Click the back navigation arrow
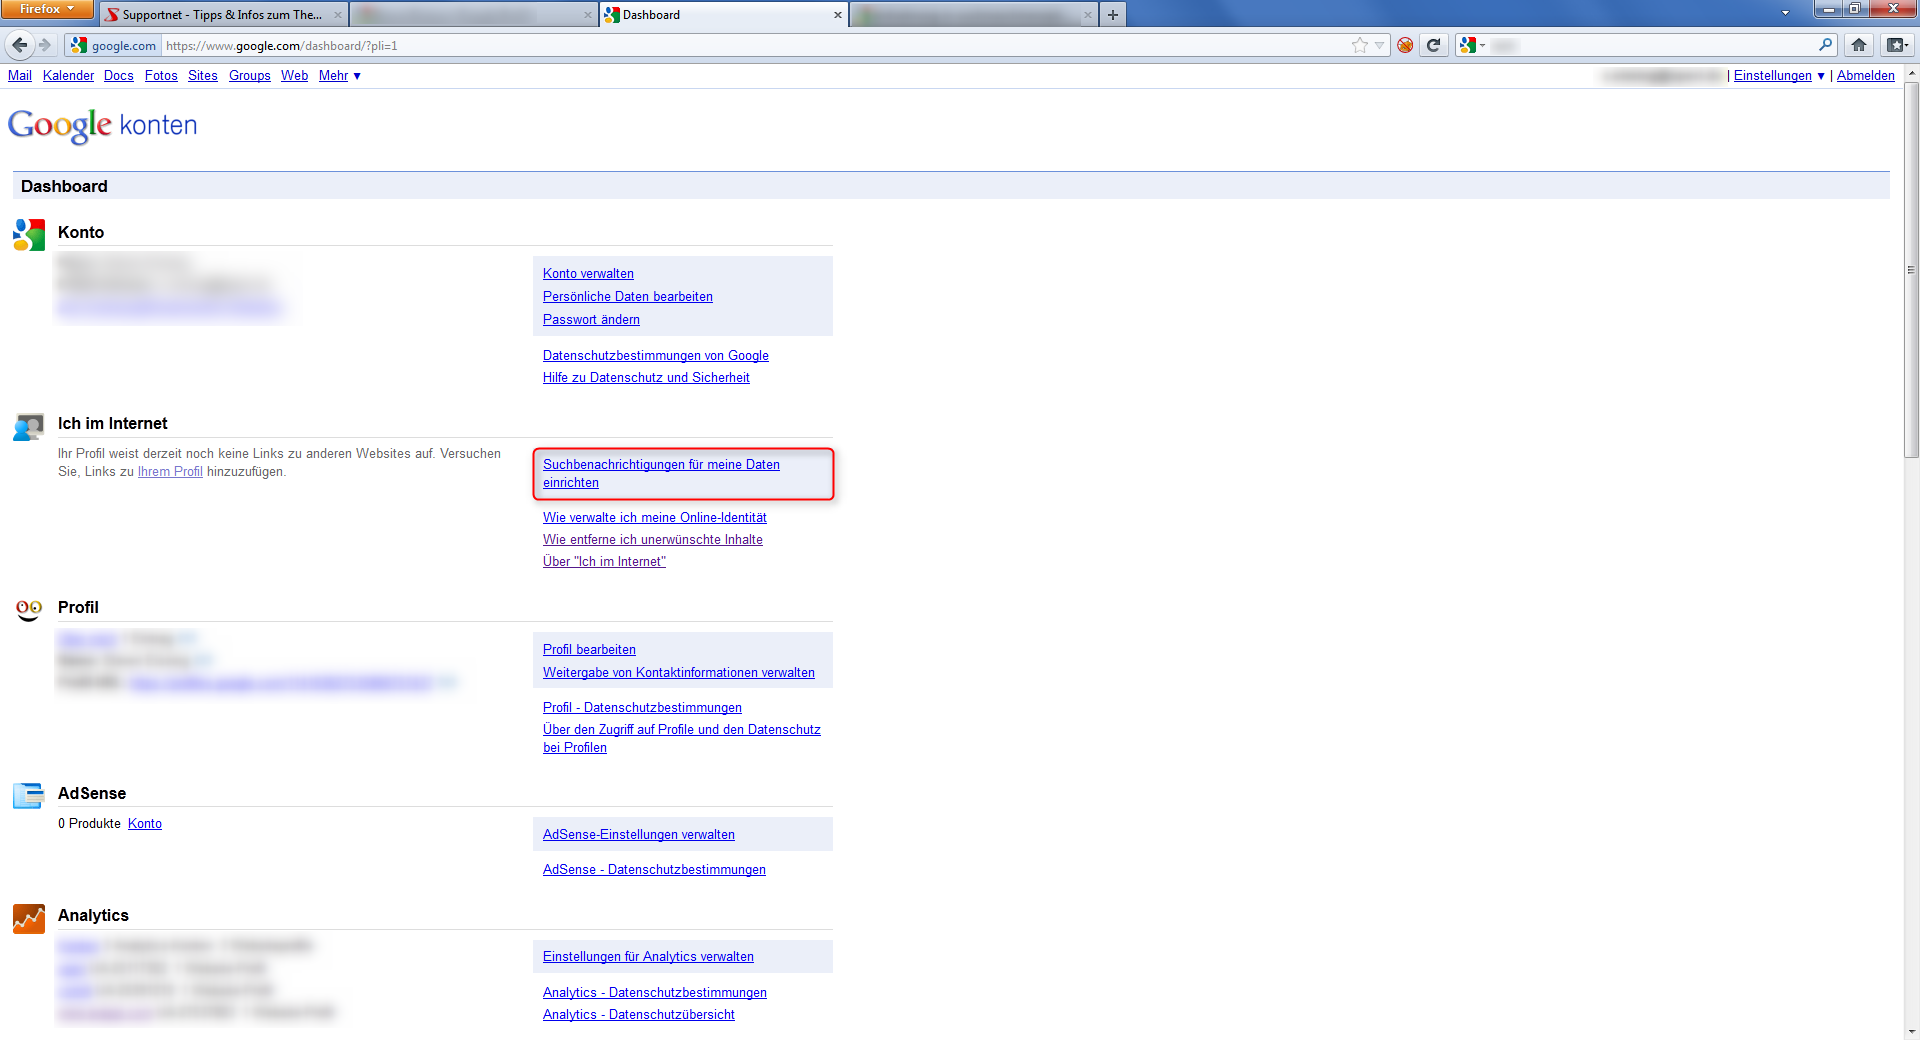This screenshot has height=1040, width=1920. (x=18, y=45)
